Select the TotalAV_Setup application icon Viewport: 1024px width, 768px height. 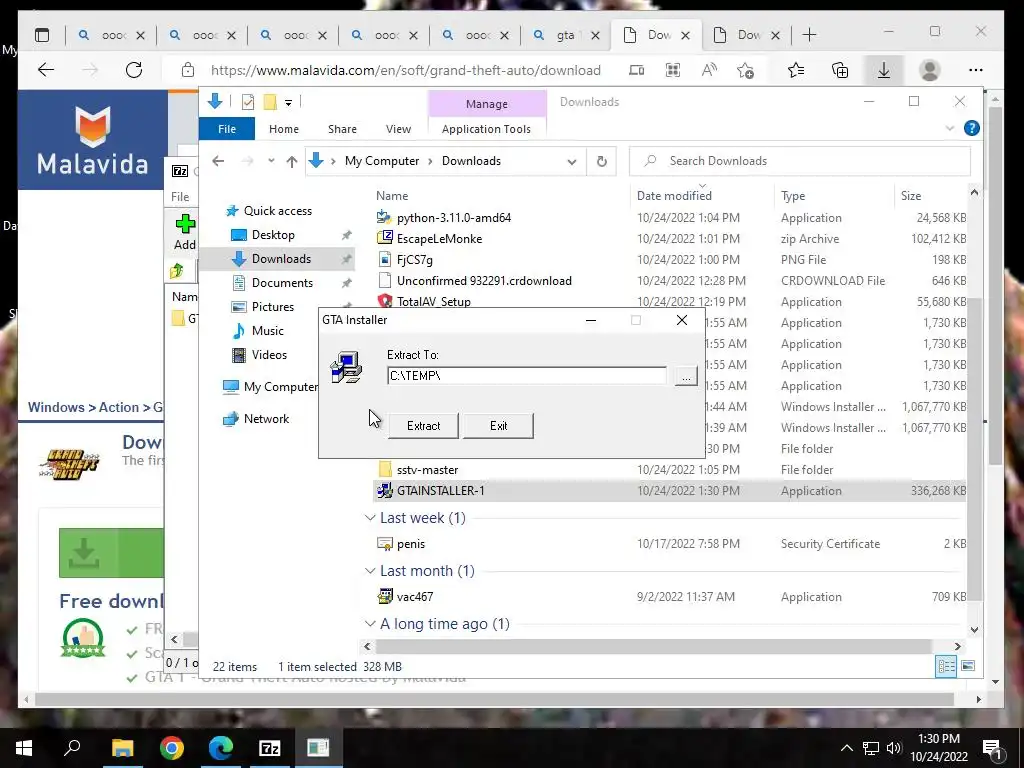(385, 301)
